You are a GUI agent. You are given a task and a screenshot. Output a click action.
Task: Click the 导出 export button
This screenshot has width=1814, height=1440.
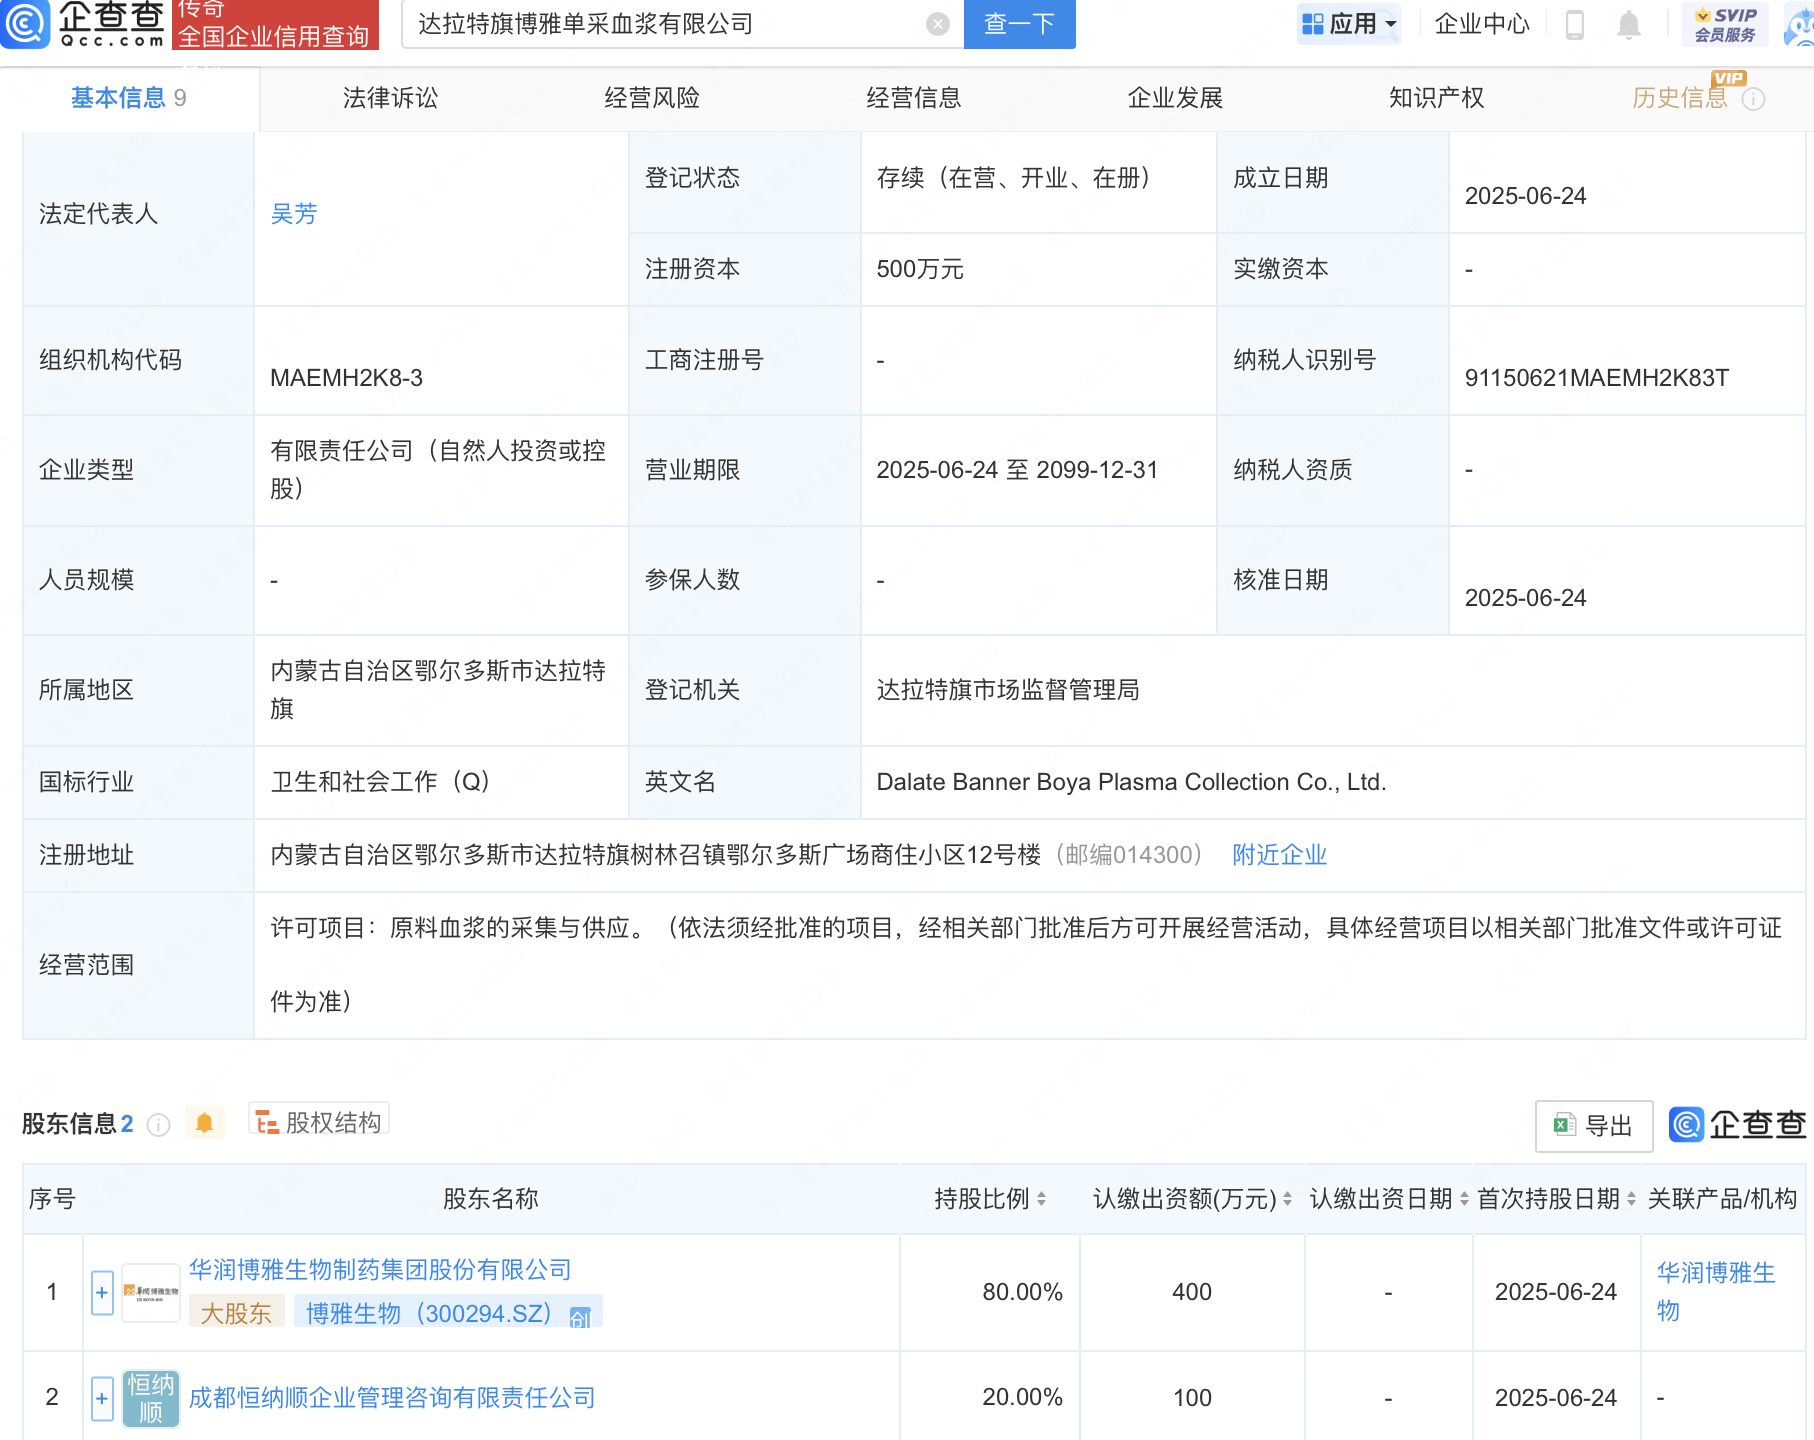point(1594,1126)
